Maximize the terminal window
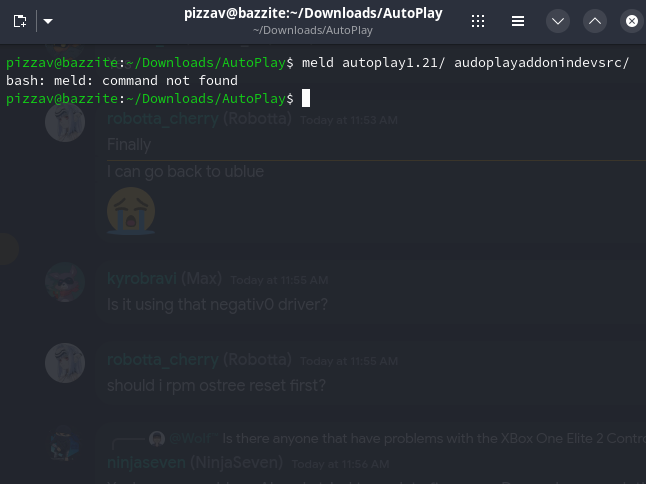This screenshot has width=646, height=484. point(595,21)
